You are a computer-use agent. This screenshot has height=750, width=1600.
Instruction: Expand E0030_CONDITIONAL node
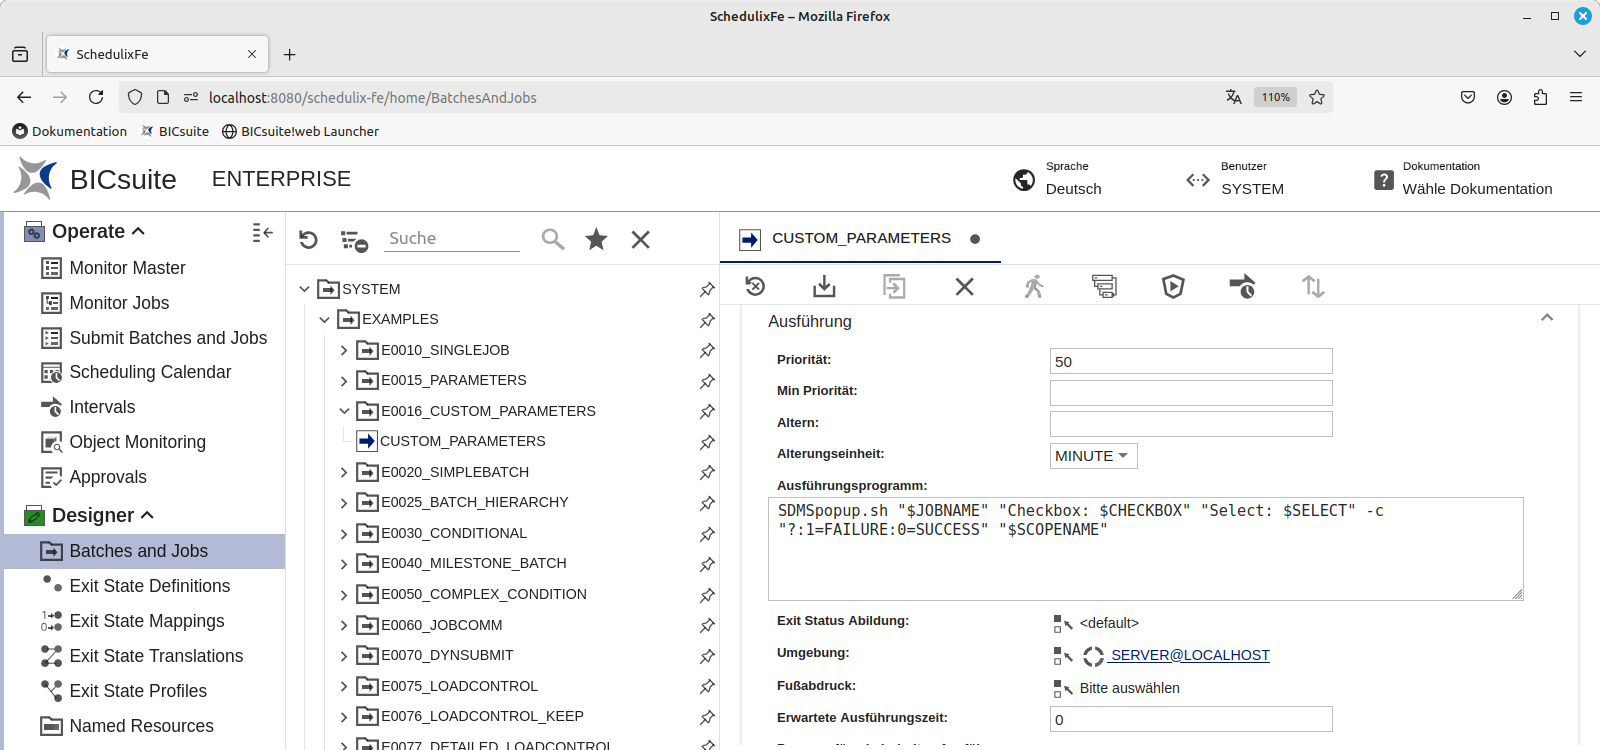coord(344,534)
